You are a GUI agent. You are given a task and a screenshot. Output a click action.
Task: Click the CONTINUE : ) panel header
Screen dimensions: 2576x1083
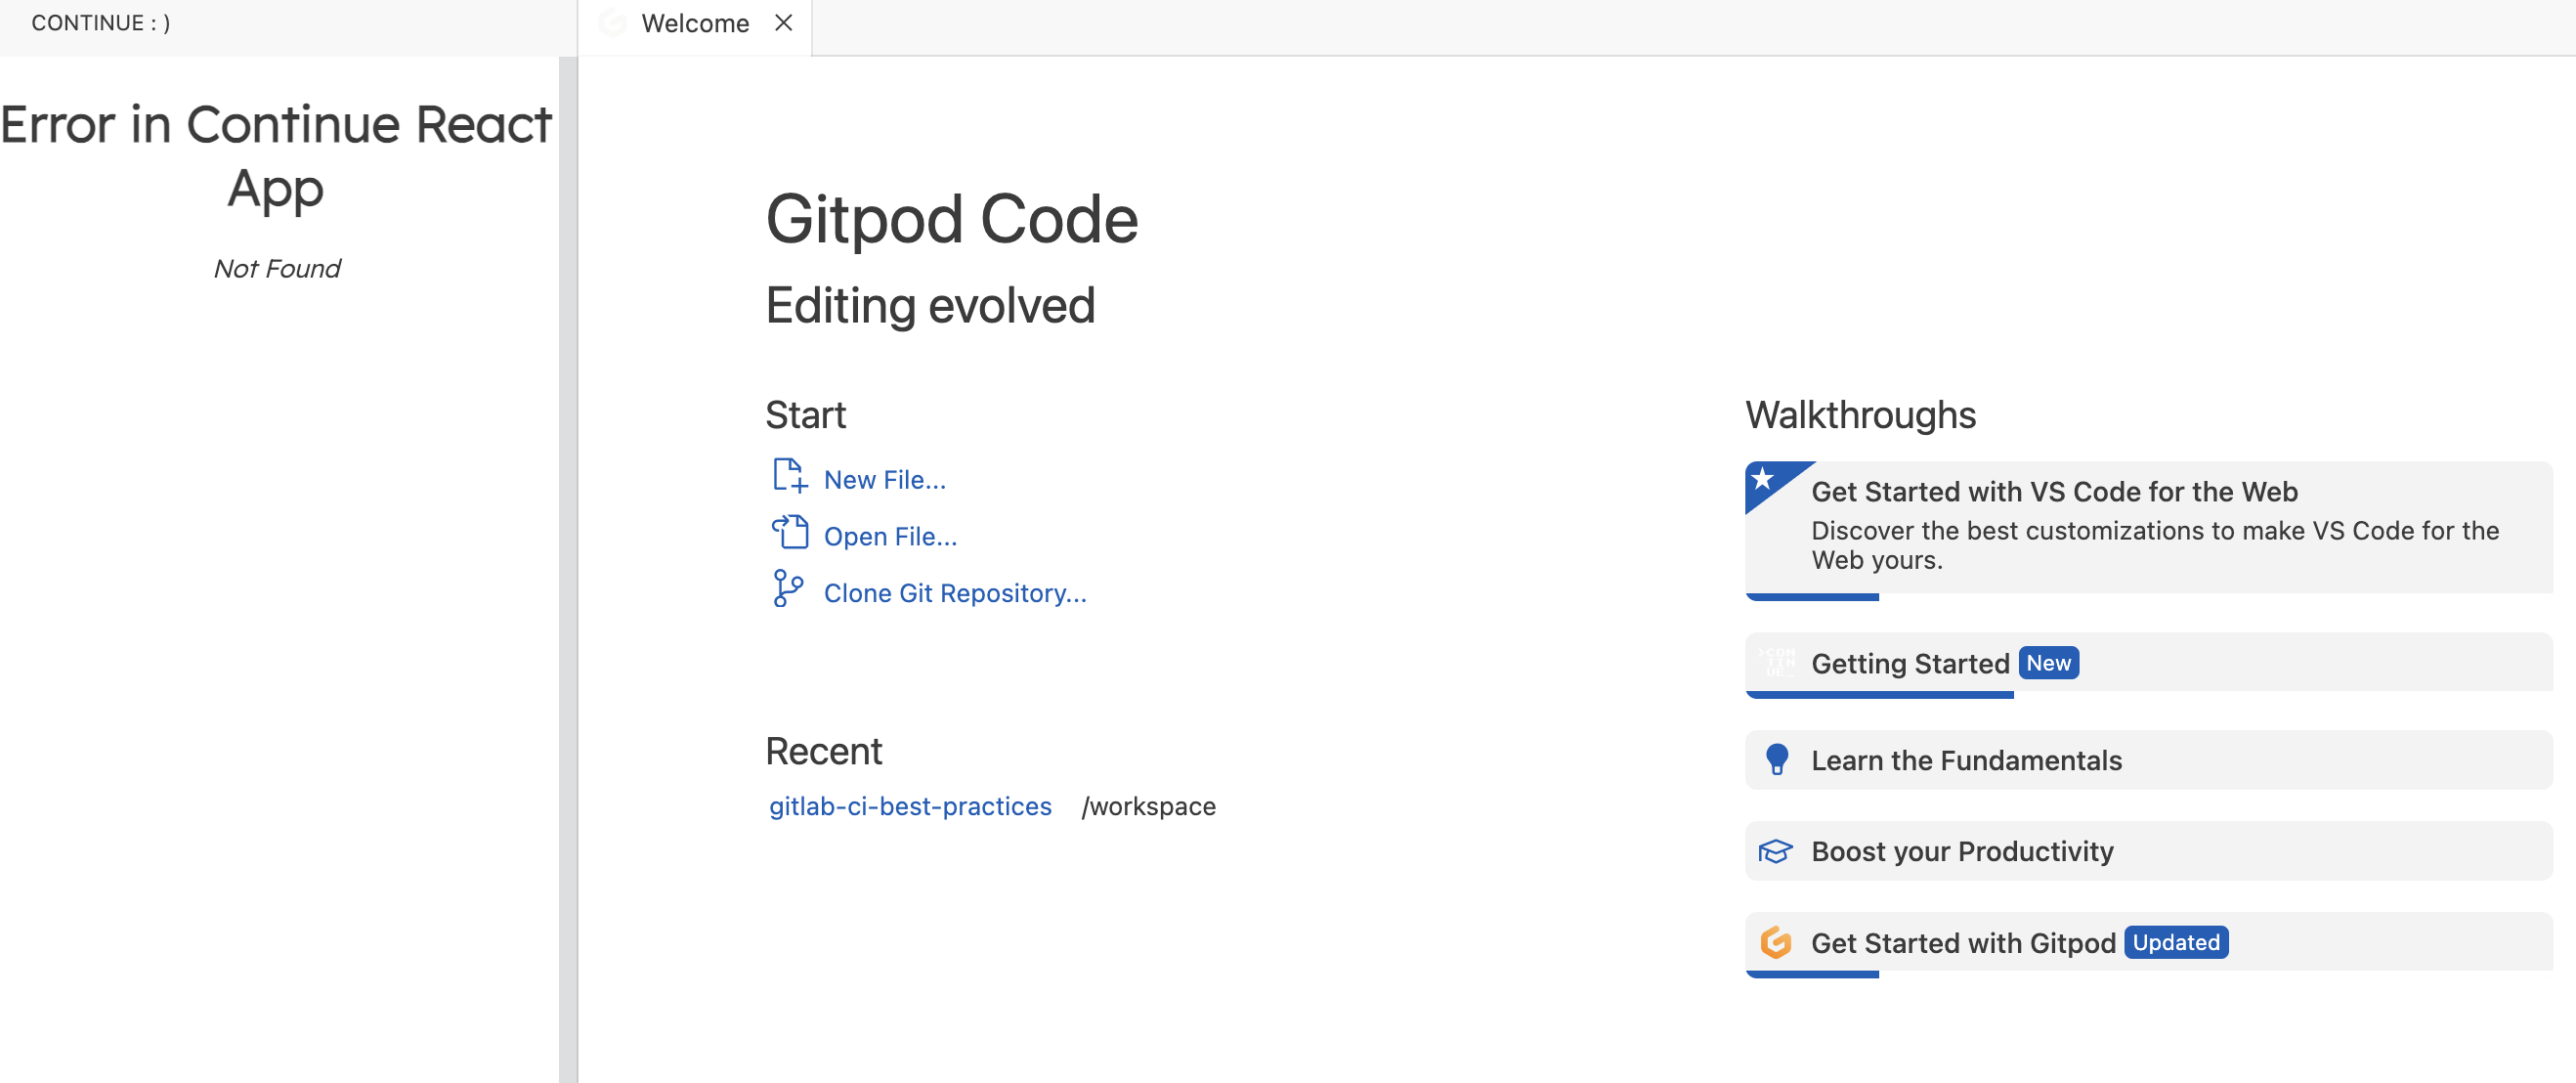coord(99,22)
